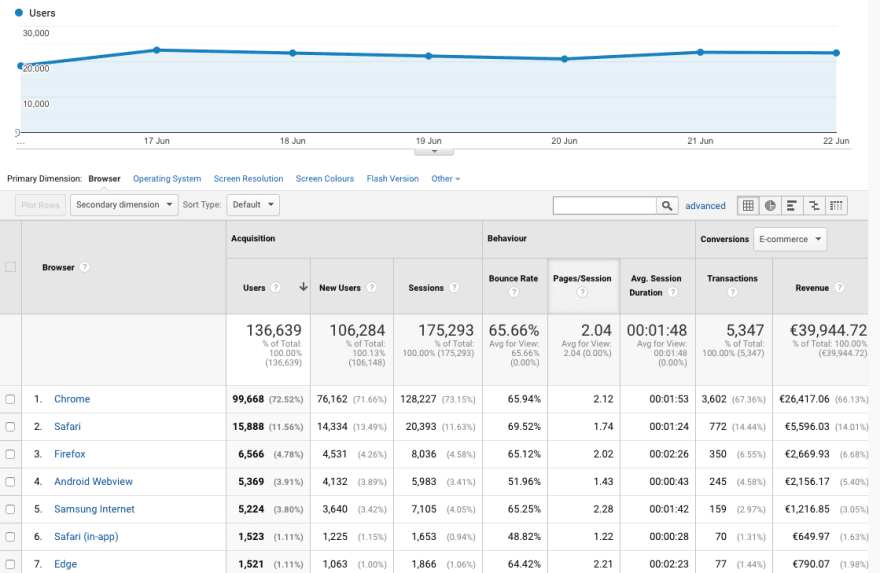Open help icon next to Users header
The image size is (880, 573).
point(276,287)
